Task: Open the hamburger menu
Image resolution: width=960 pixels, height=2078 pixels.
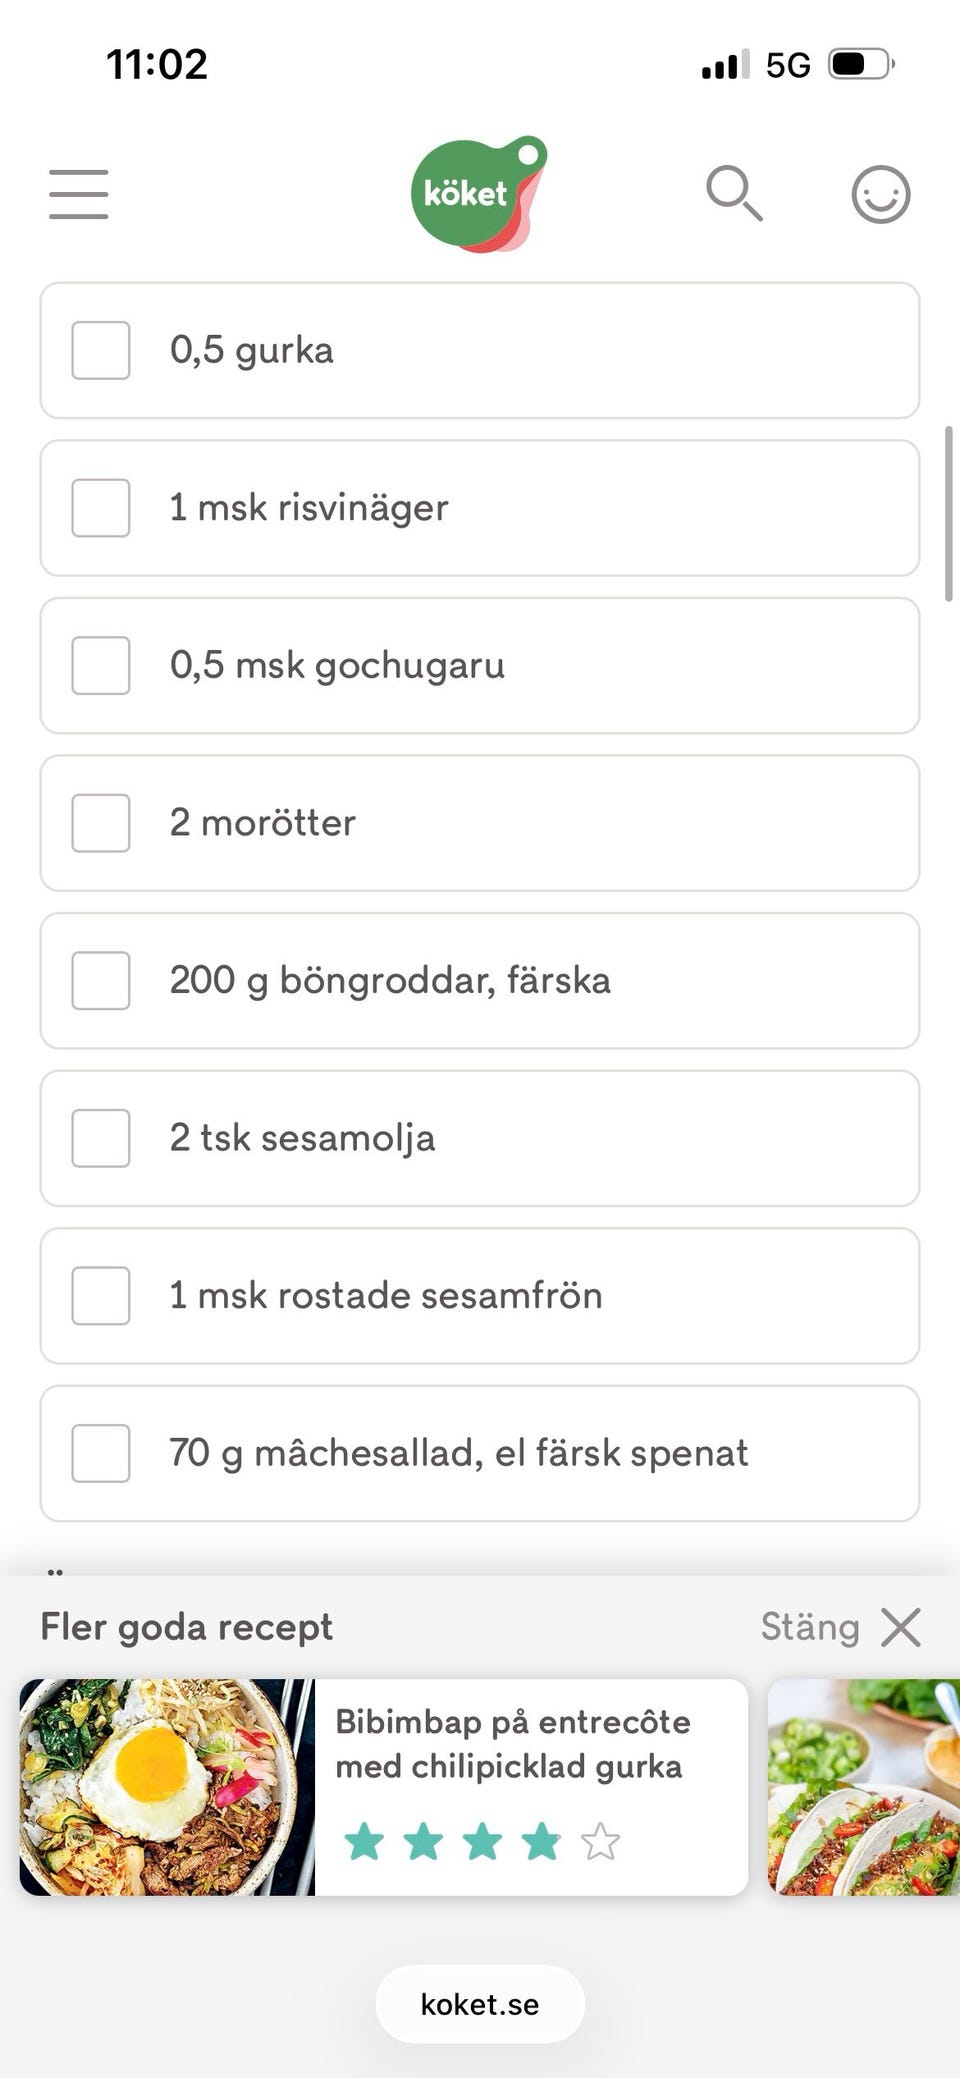Action: [79, 194]
